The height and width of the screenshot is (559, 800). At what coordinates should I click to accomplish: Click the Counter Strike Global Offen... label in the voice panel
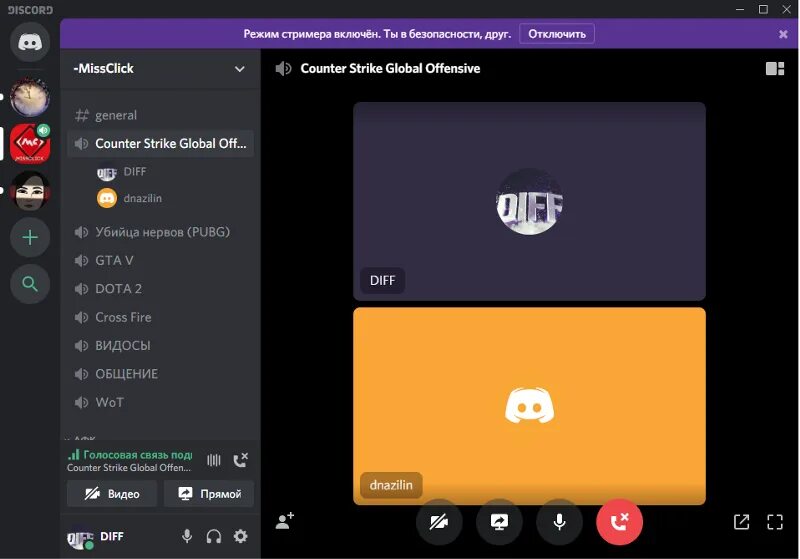(x=129, y=468)
